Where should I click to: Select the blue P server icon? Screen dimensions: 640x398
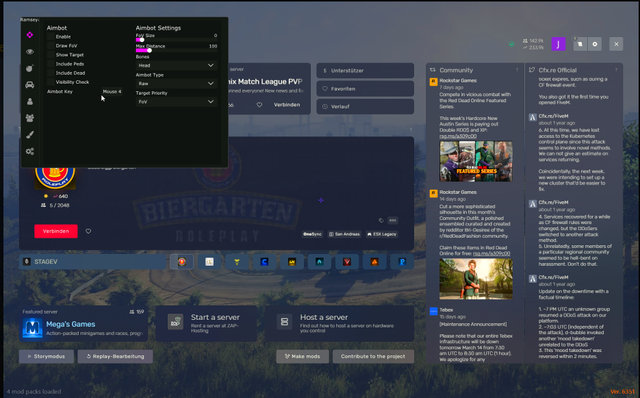pos(402,262)
